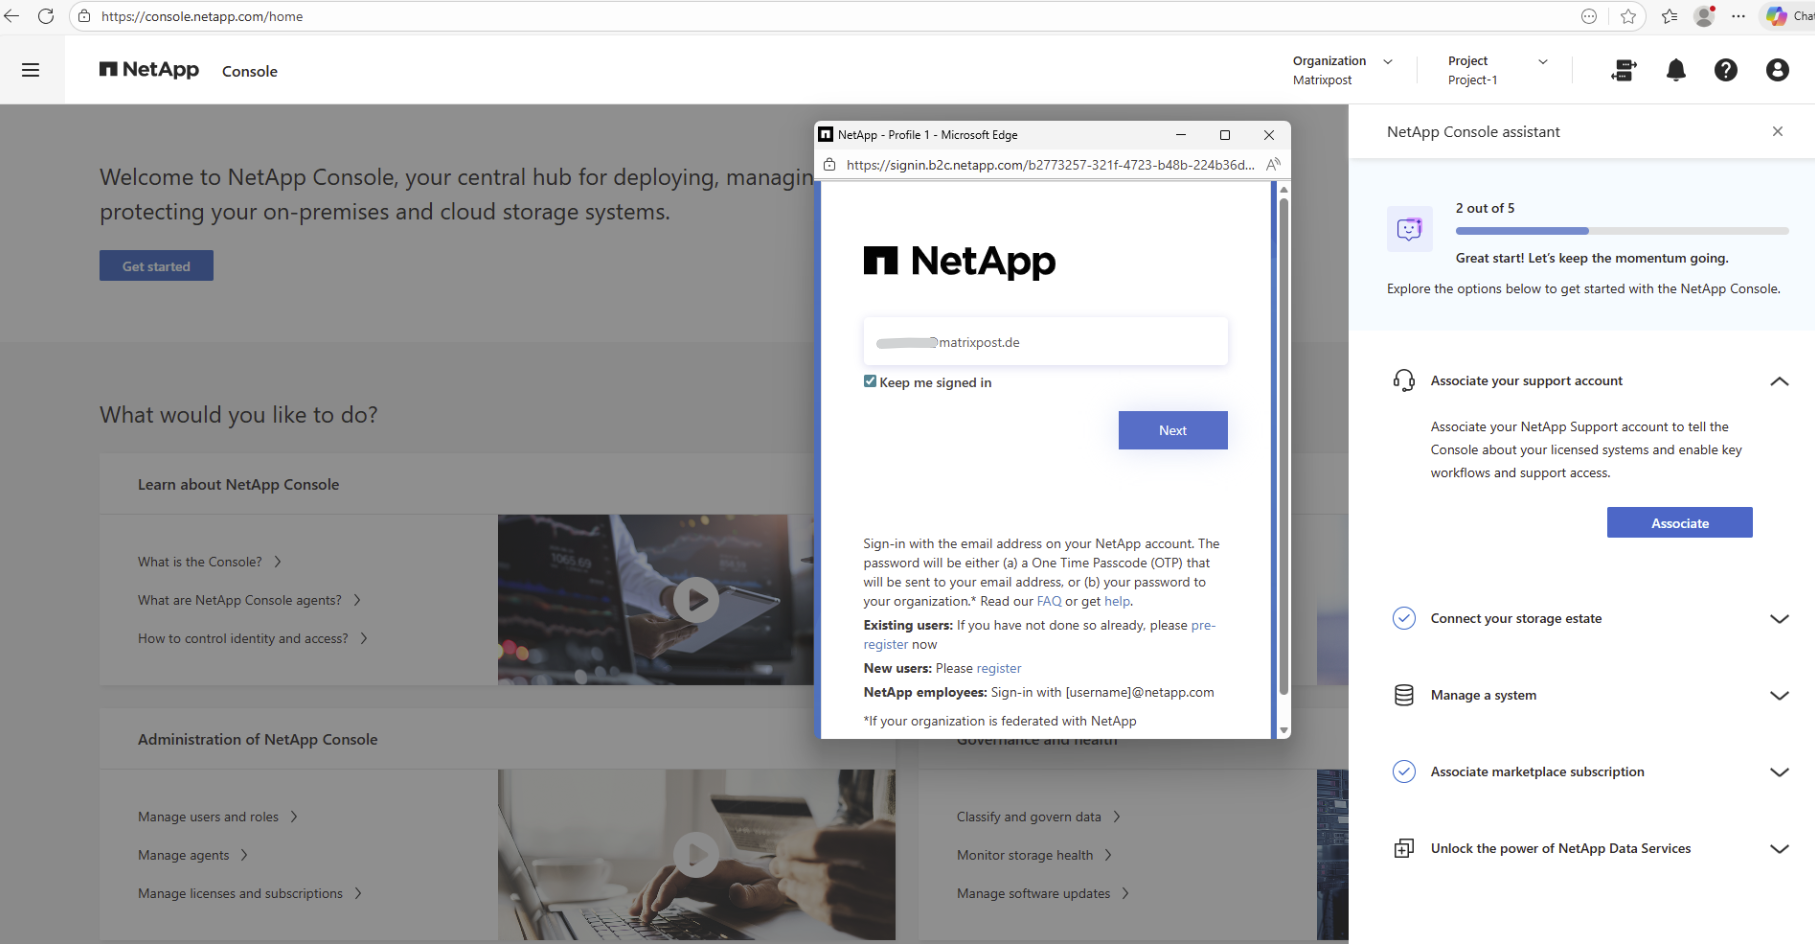Click the sign-in popup scrollbar up arrow
The height and width of the screenshot is (944, 1815).
[1284, 189]
